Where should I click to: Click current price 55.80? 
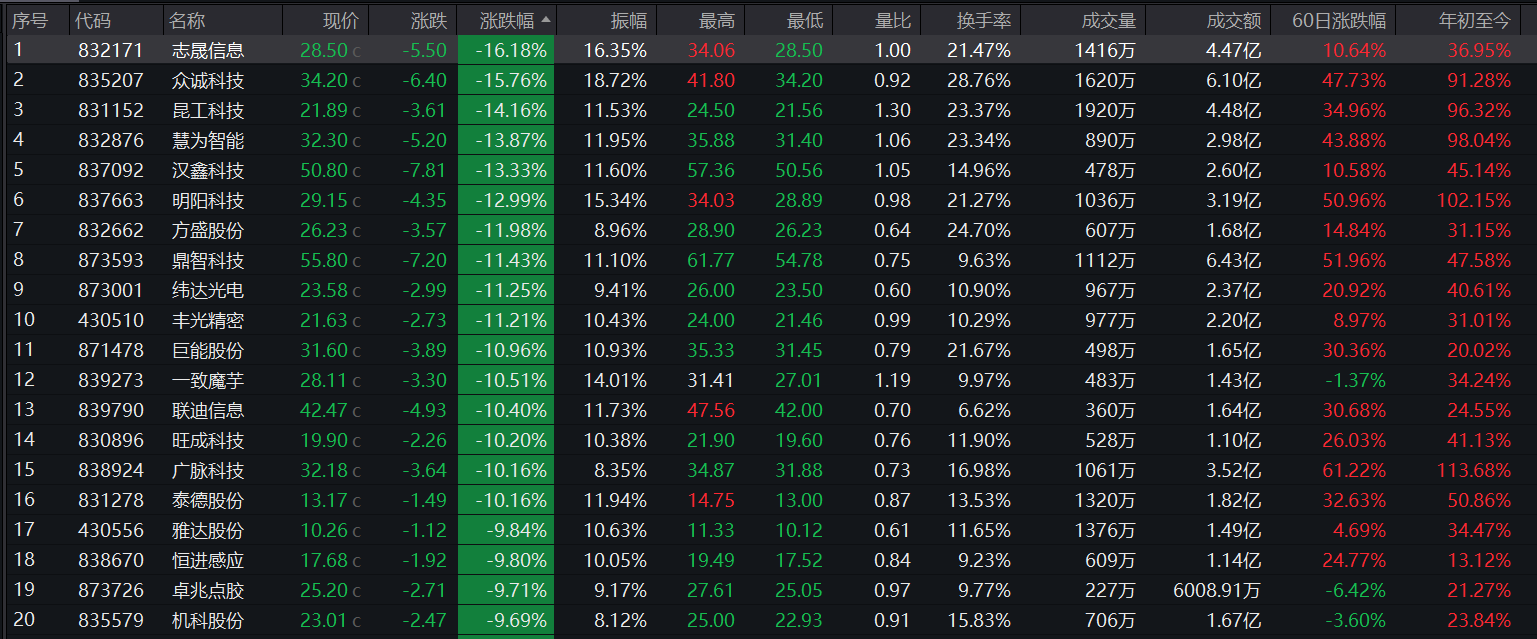[x=323, y=260]
